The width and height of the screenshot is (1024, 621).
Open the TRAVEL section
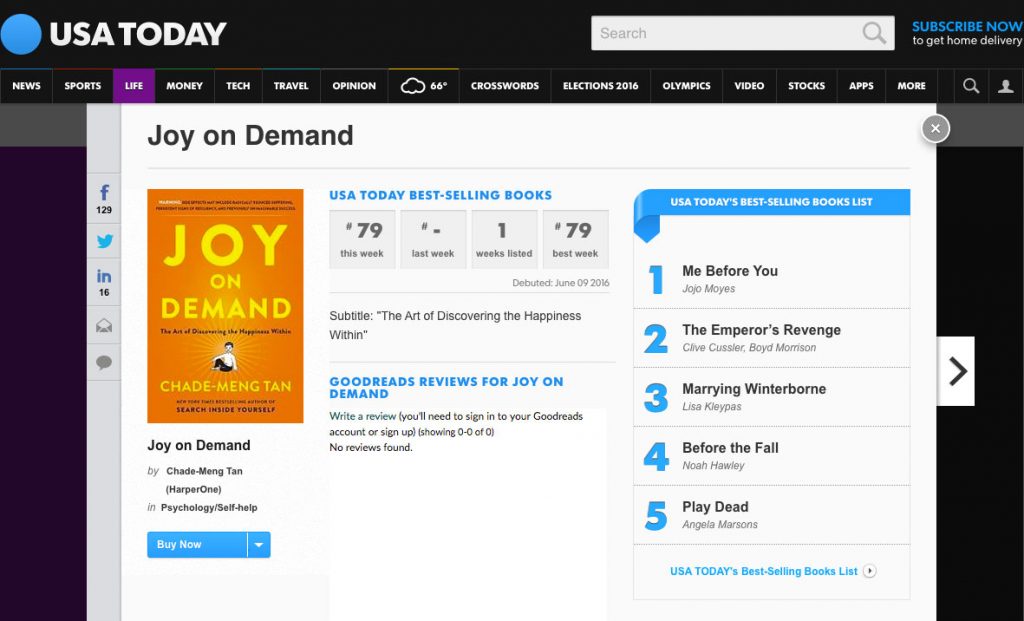coord(291,86)
